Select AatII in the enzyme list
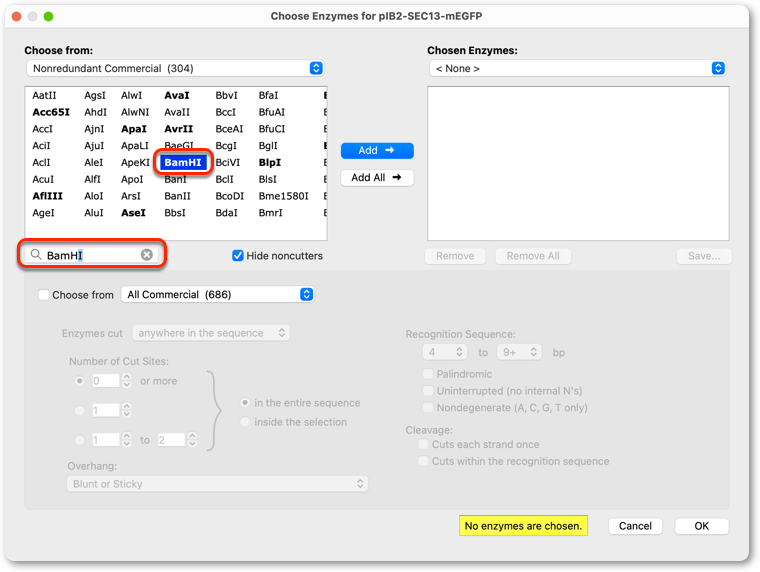 click(44, 95)
